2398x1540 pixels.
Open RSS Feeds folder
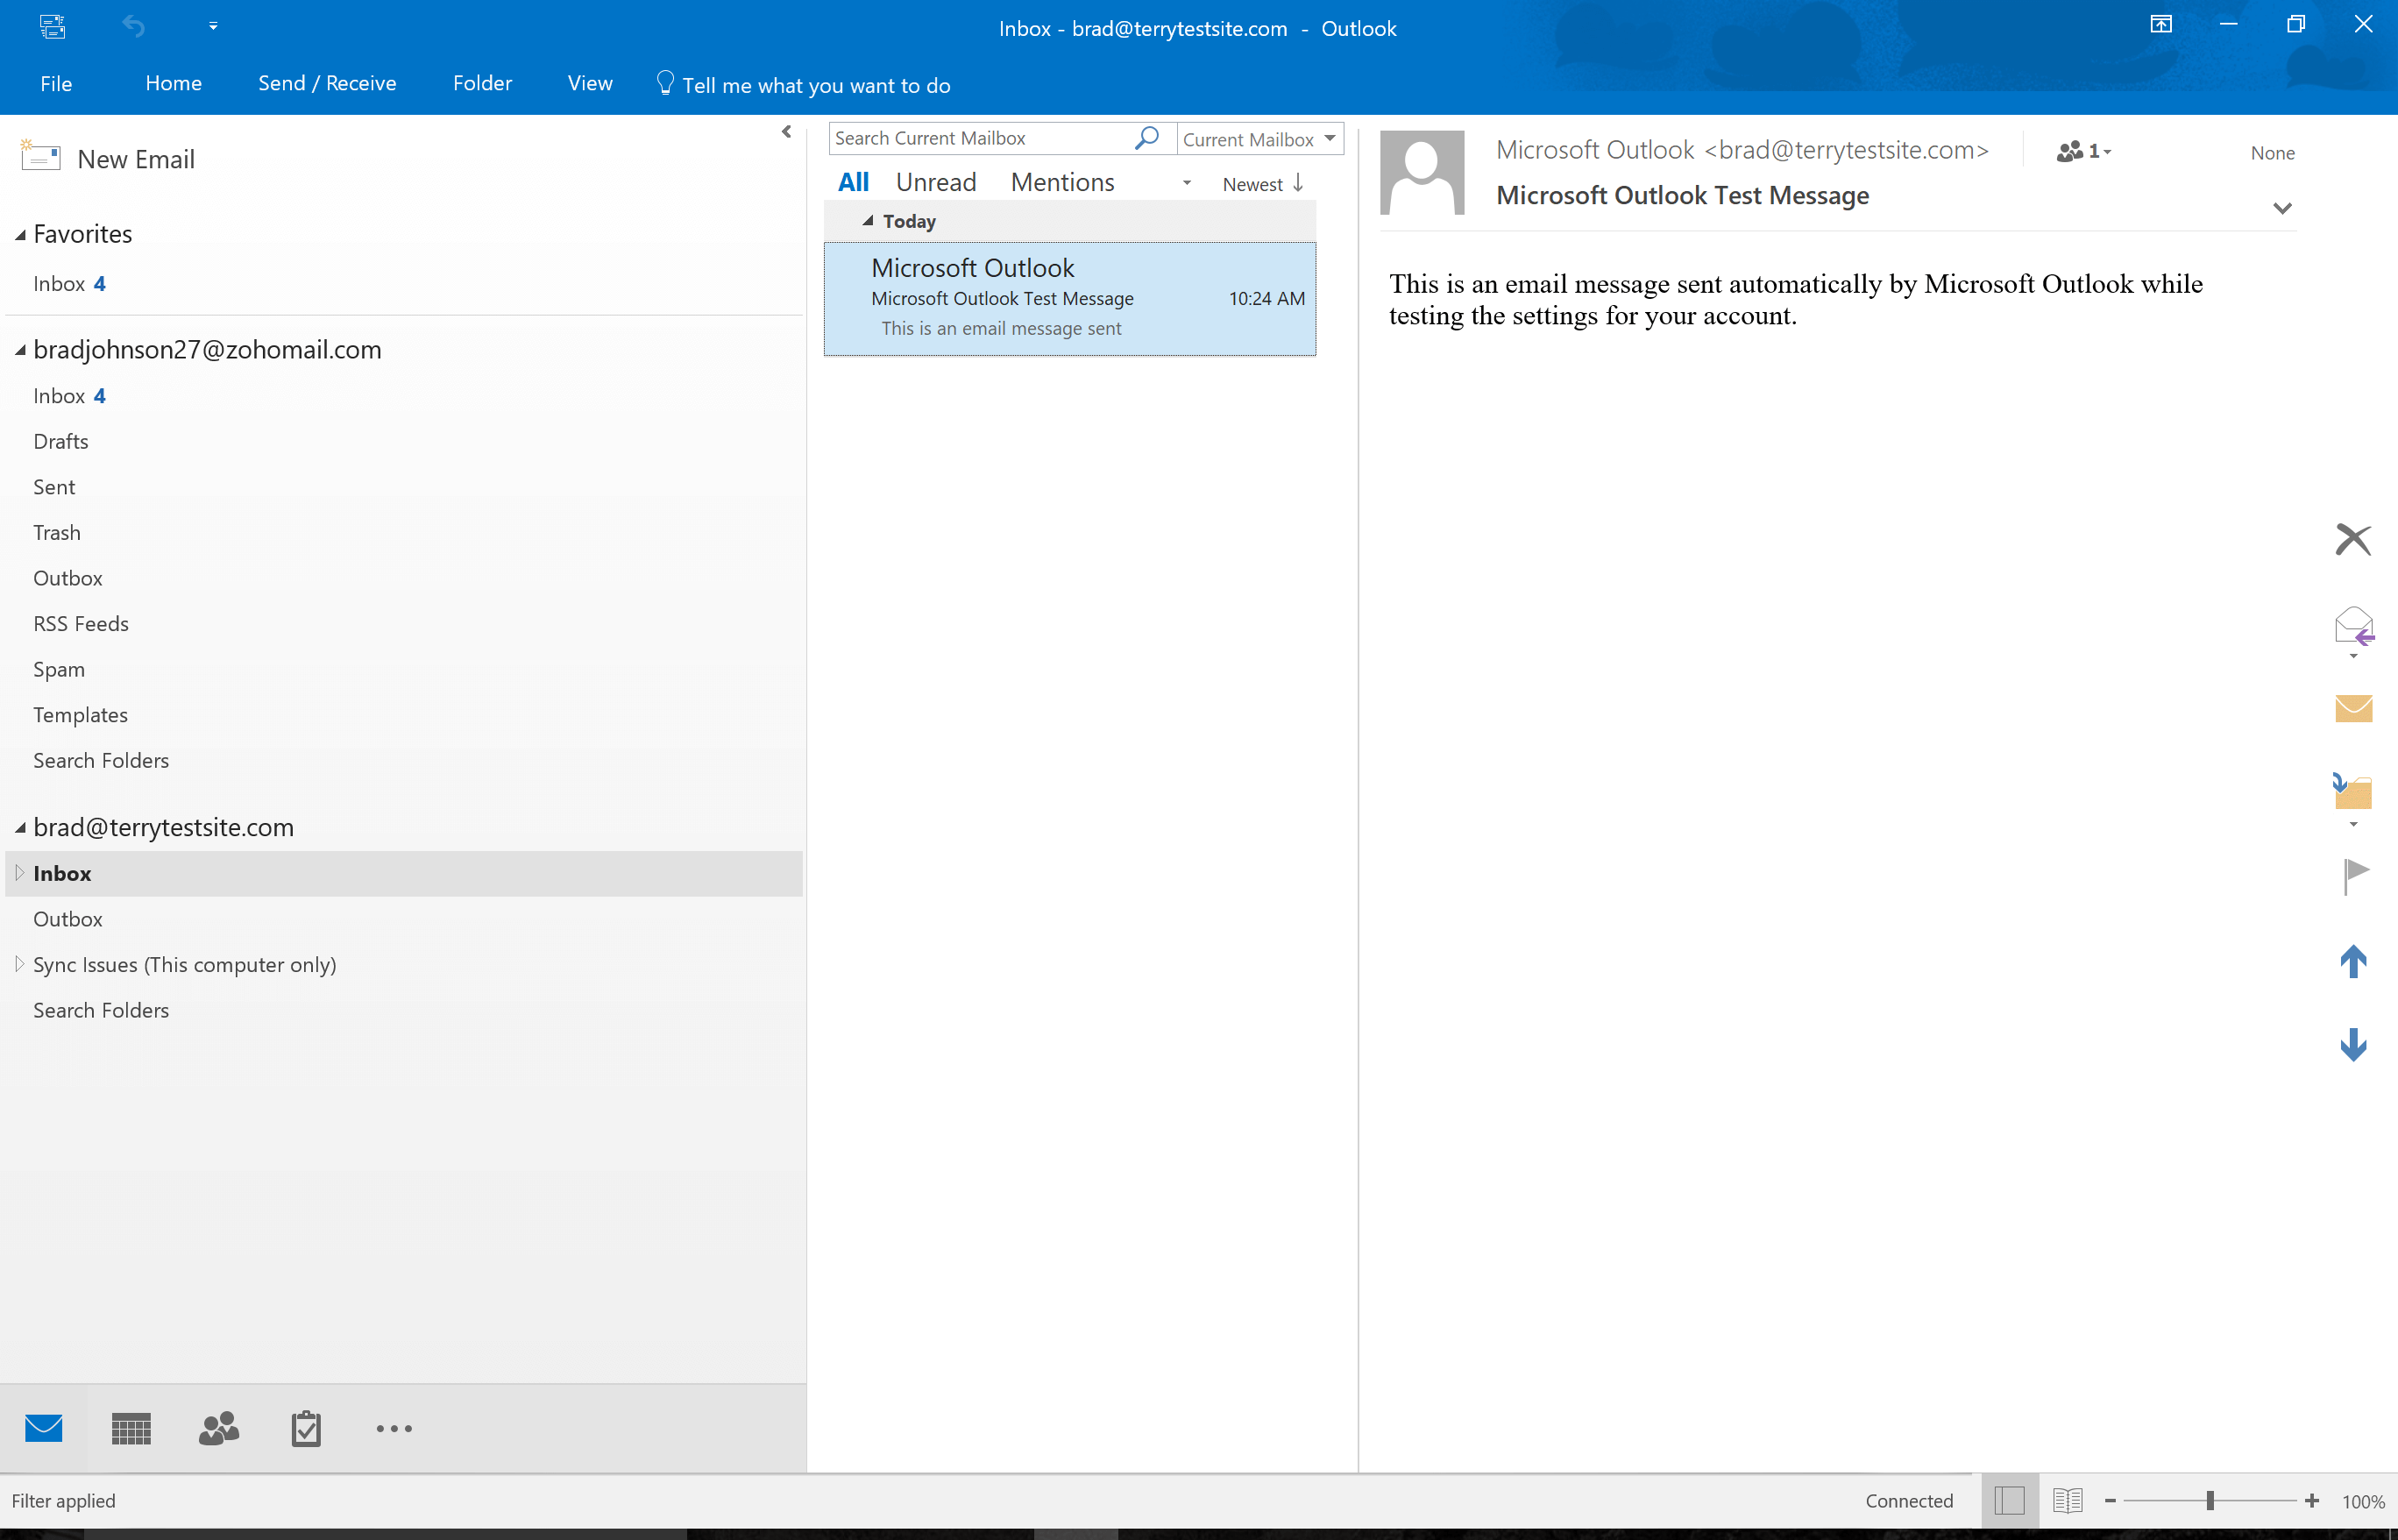(x=81, y=624)
